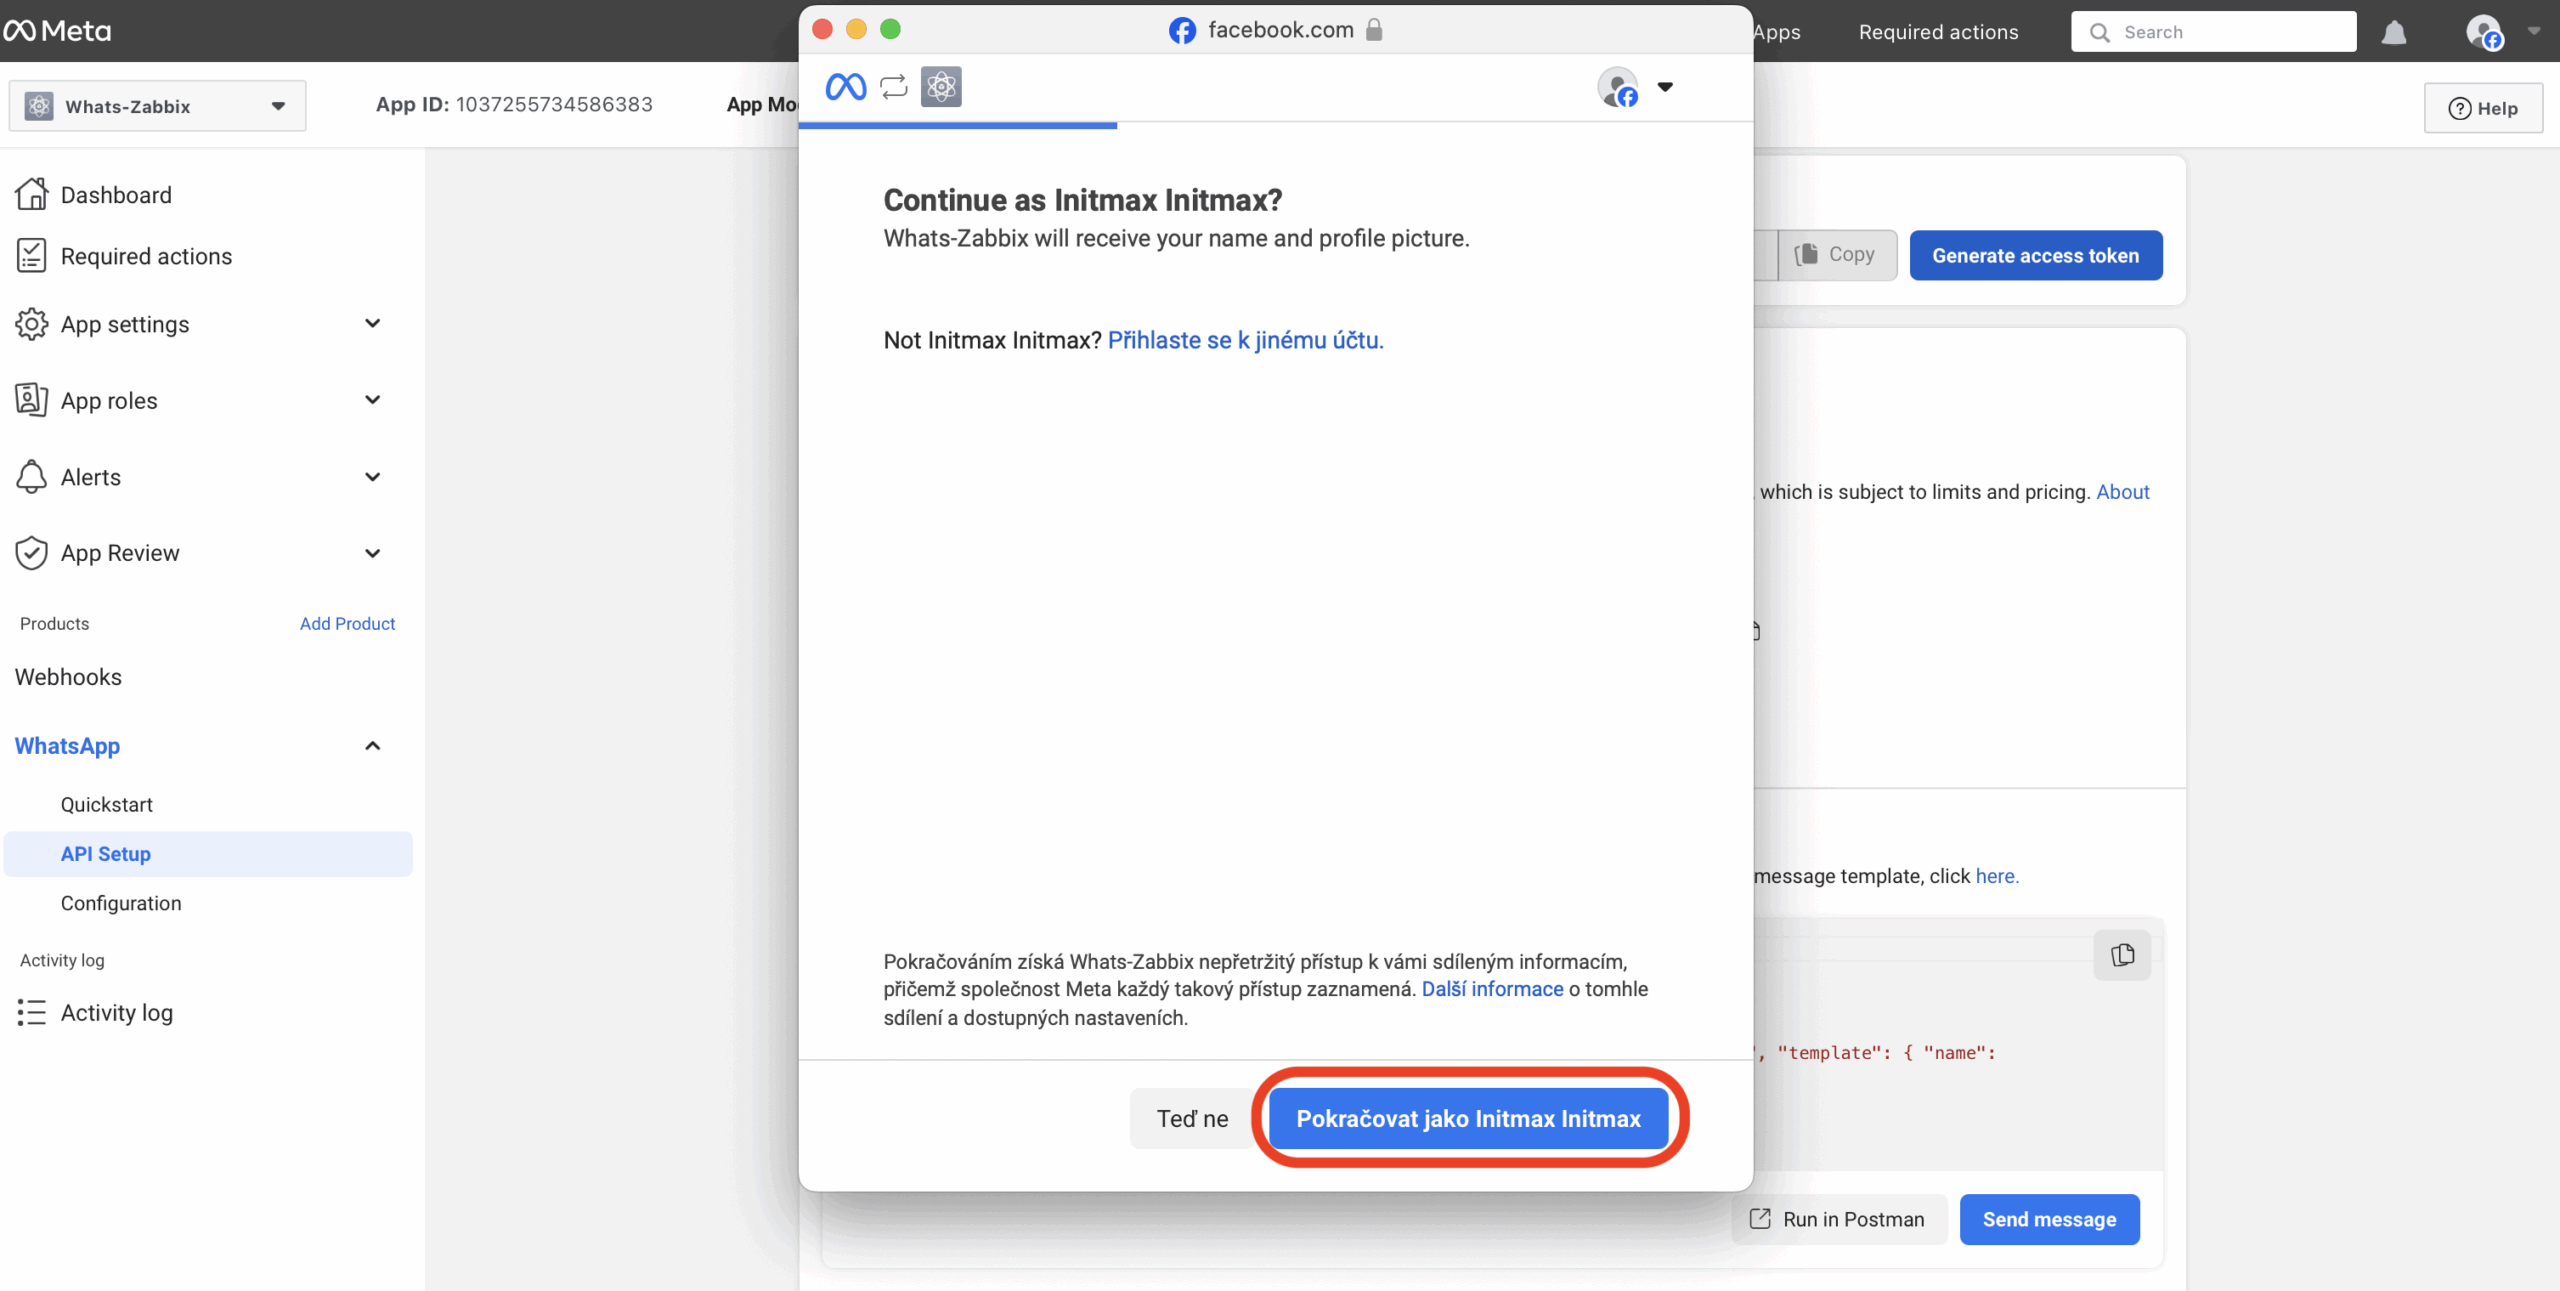Open the profile menu arrow in top bar
The width and height of the screenshot is (2560, 1291).
click(x=2534, y=31)
